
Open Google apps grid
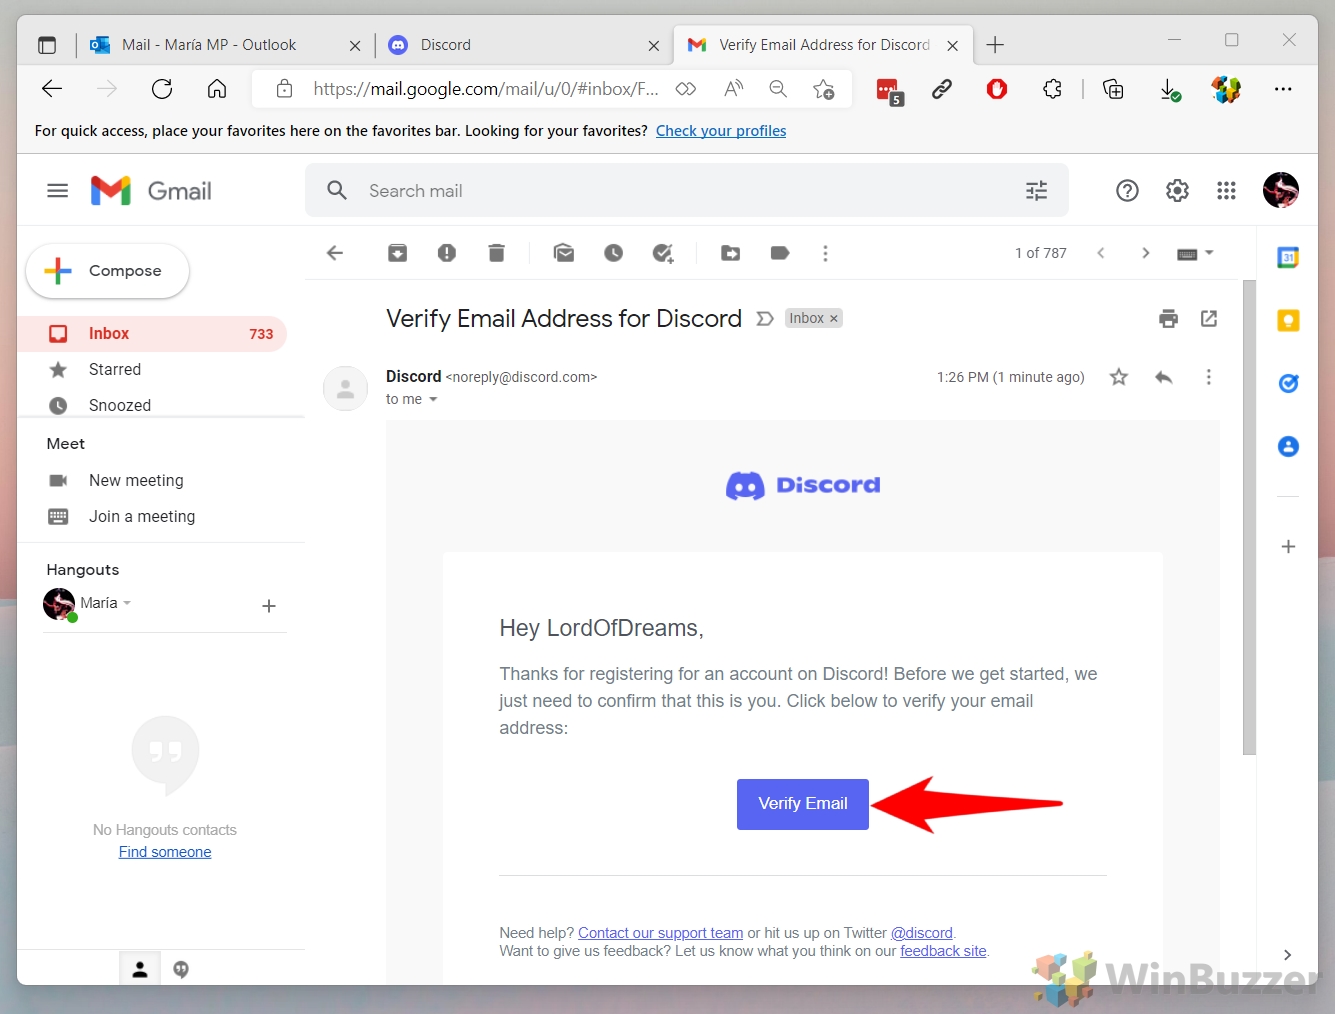point(1227,190)
